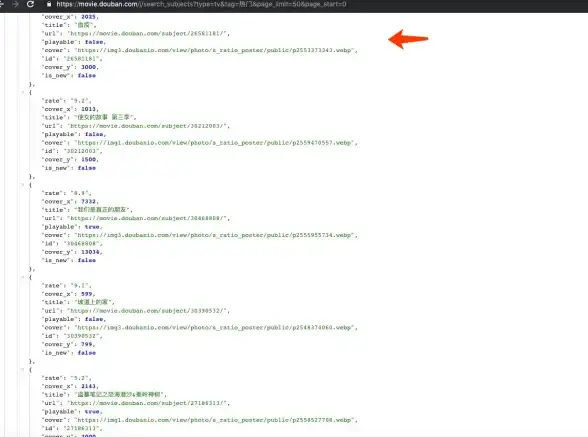588x437 pixels.
Task: Click playable true below subject/30468808 url
Action: coord(72,227)
